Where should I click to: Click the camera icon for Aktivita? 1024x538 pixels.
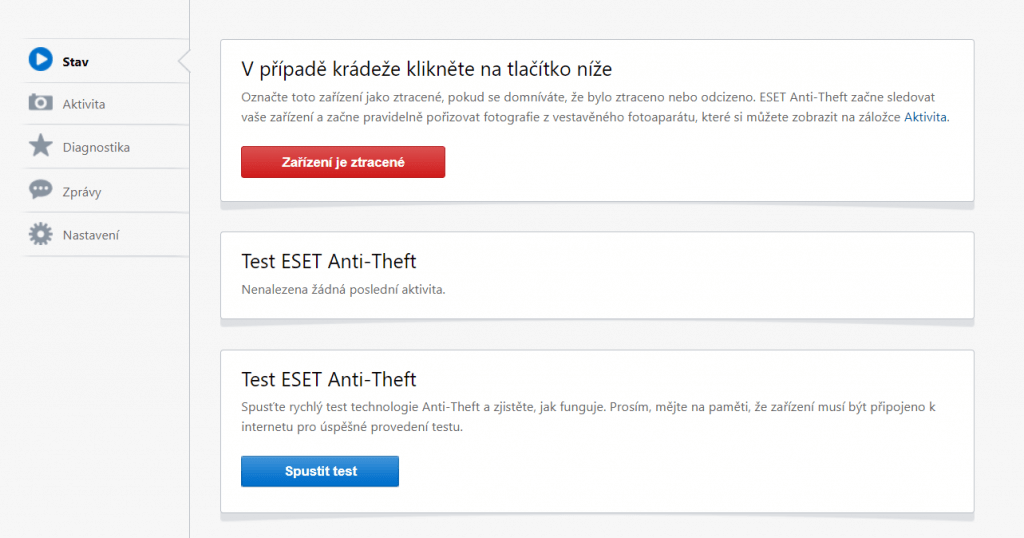tap(40, 103)
